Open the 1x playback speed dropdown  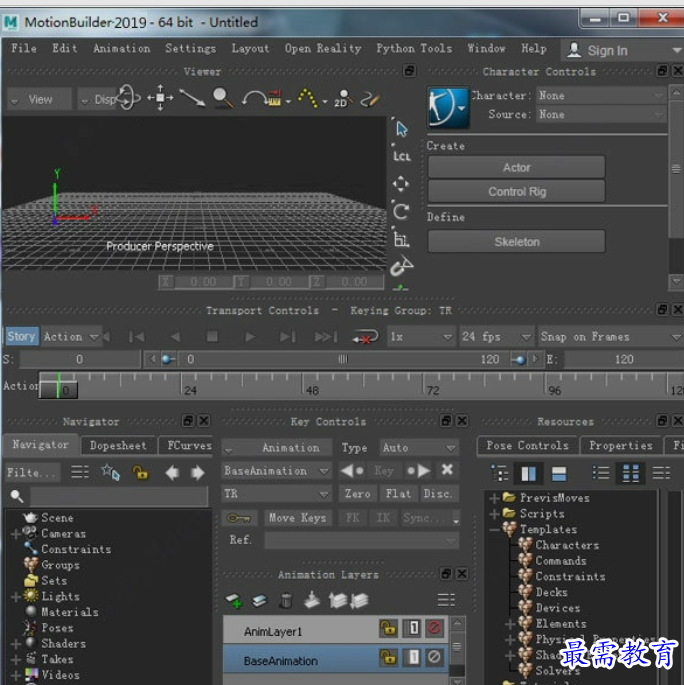pyautogui.click(x=421, y=337)
